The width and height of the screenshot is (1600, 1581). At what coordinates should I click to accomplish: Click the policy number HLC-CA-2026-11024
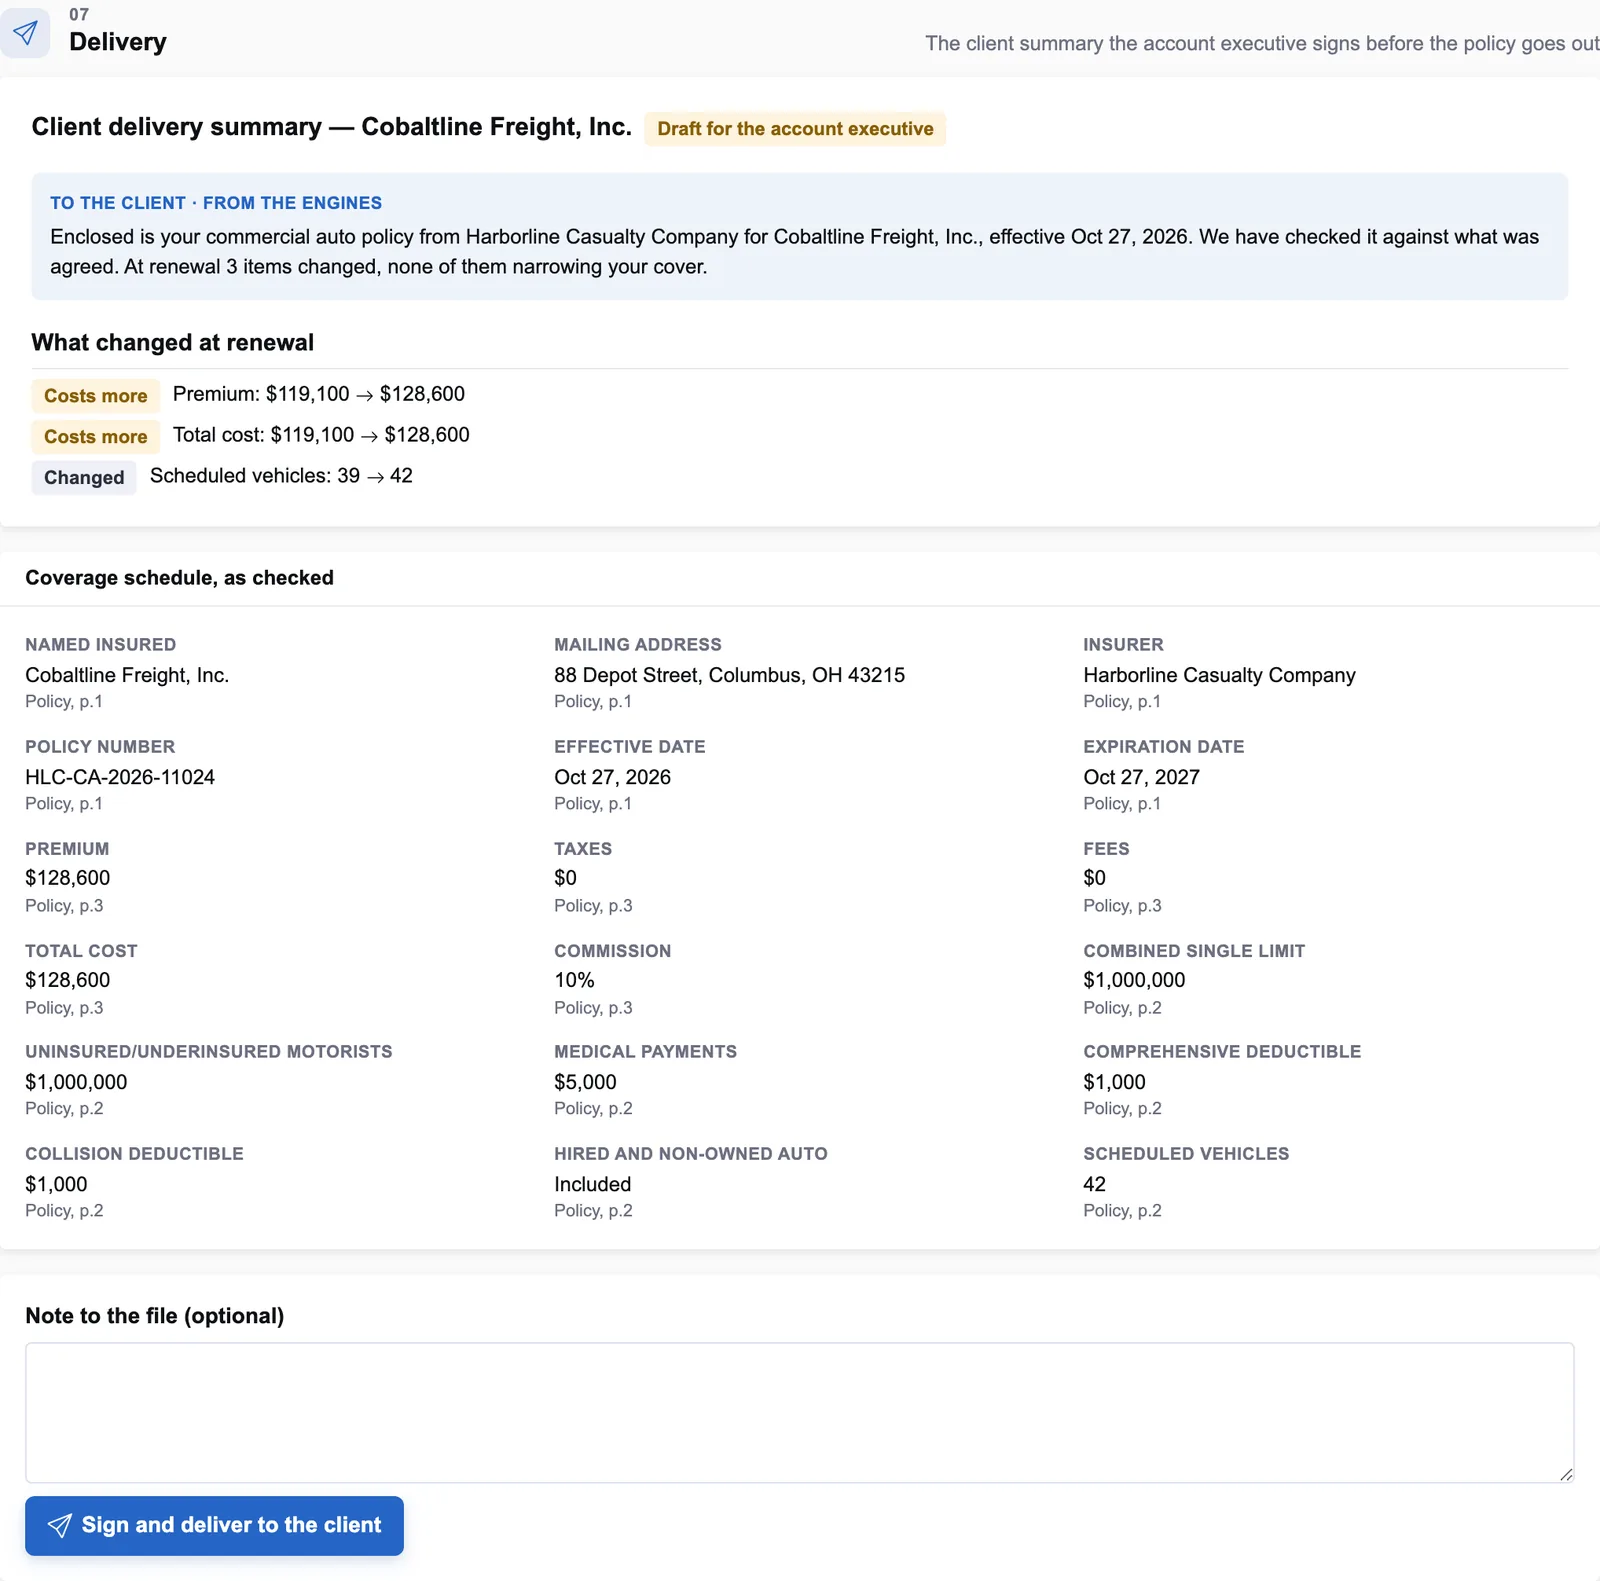[120, 777]
